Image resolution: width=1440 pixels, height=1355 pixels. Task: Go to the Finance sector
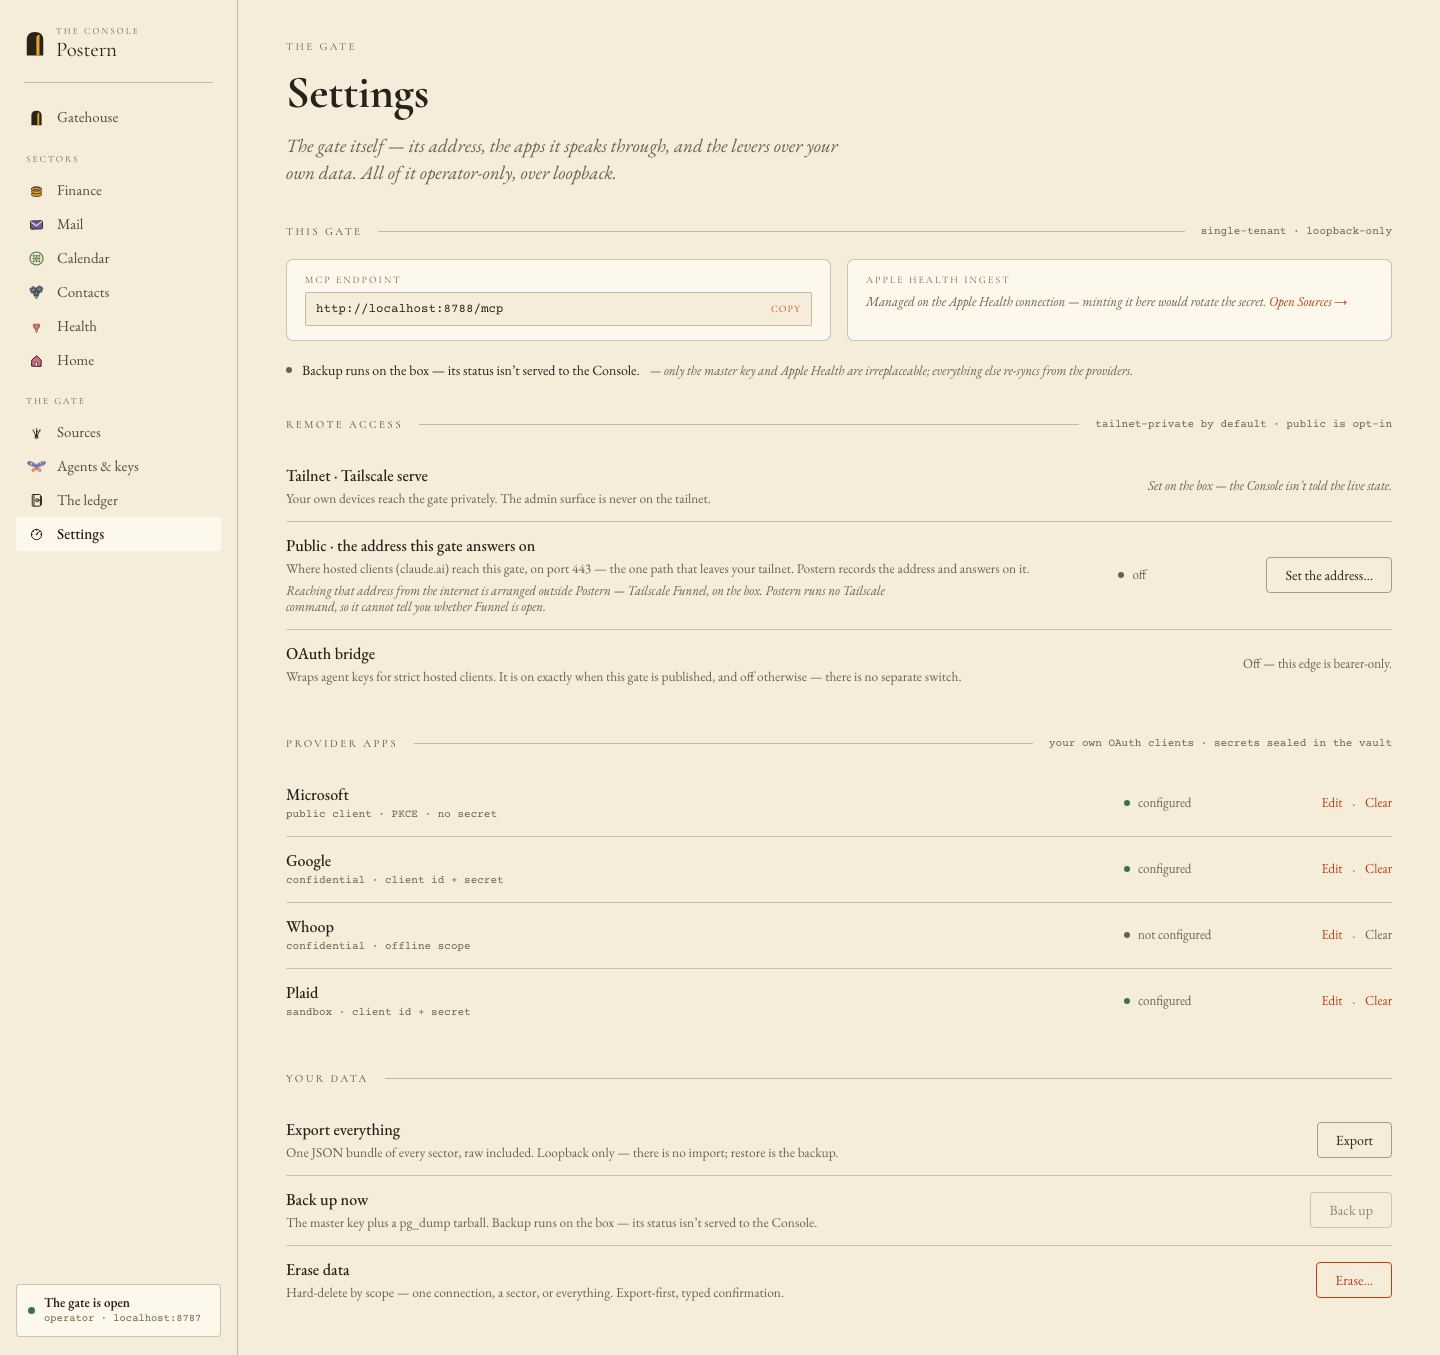tap(118, 191)
